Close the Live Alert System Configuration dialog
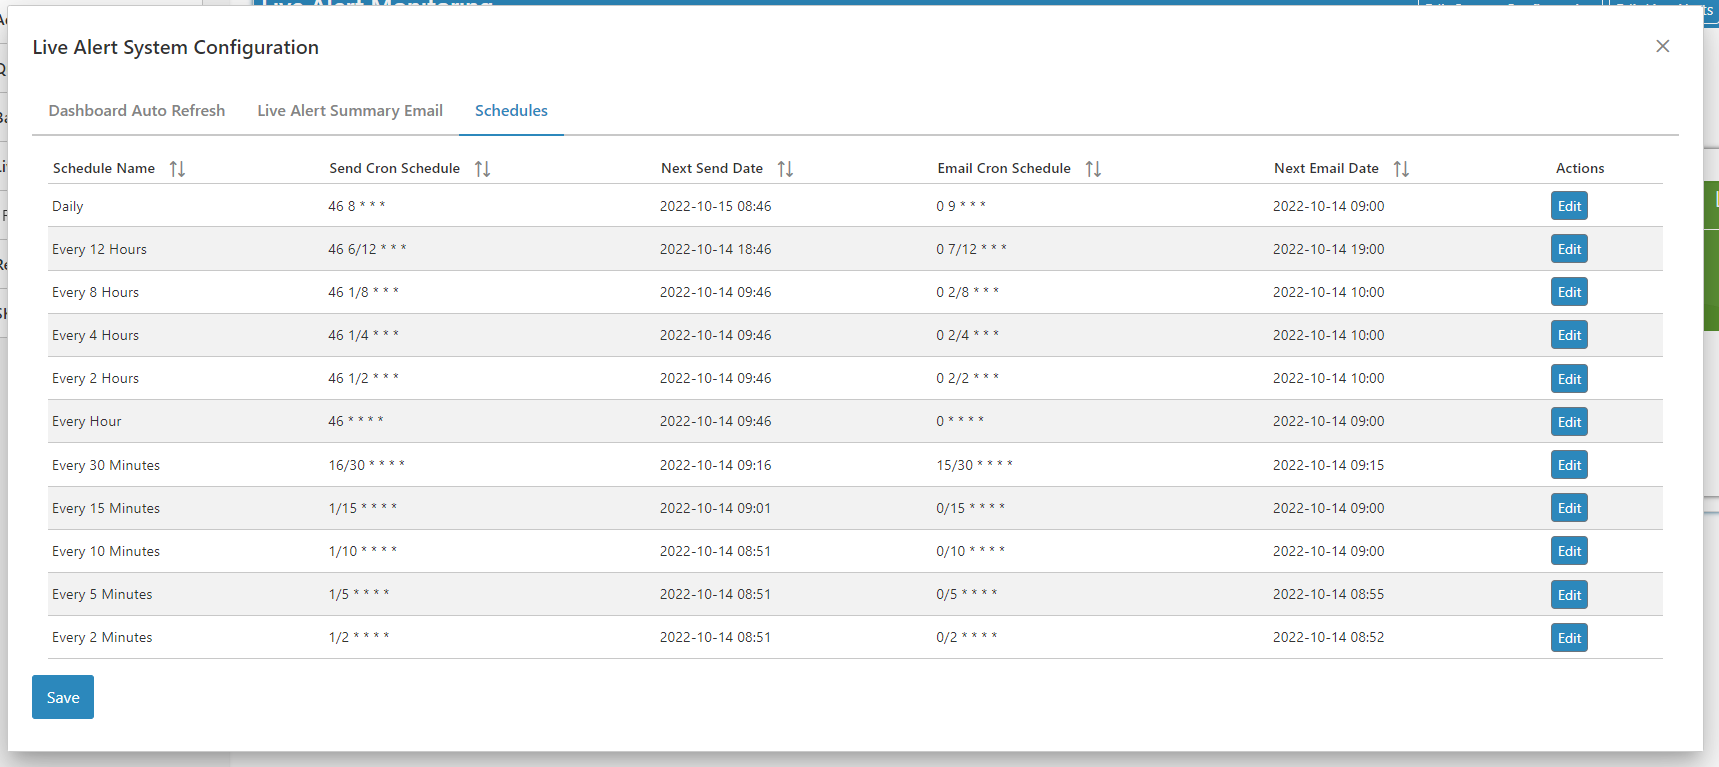 pyautogui.click(x=1662, y=46)
